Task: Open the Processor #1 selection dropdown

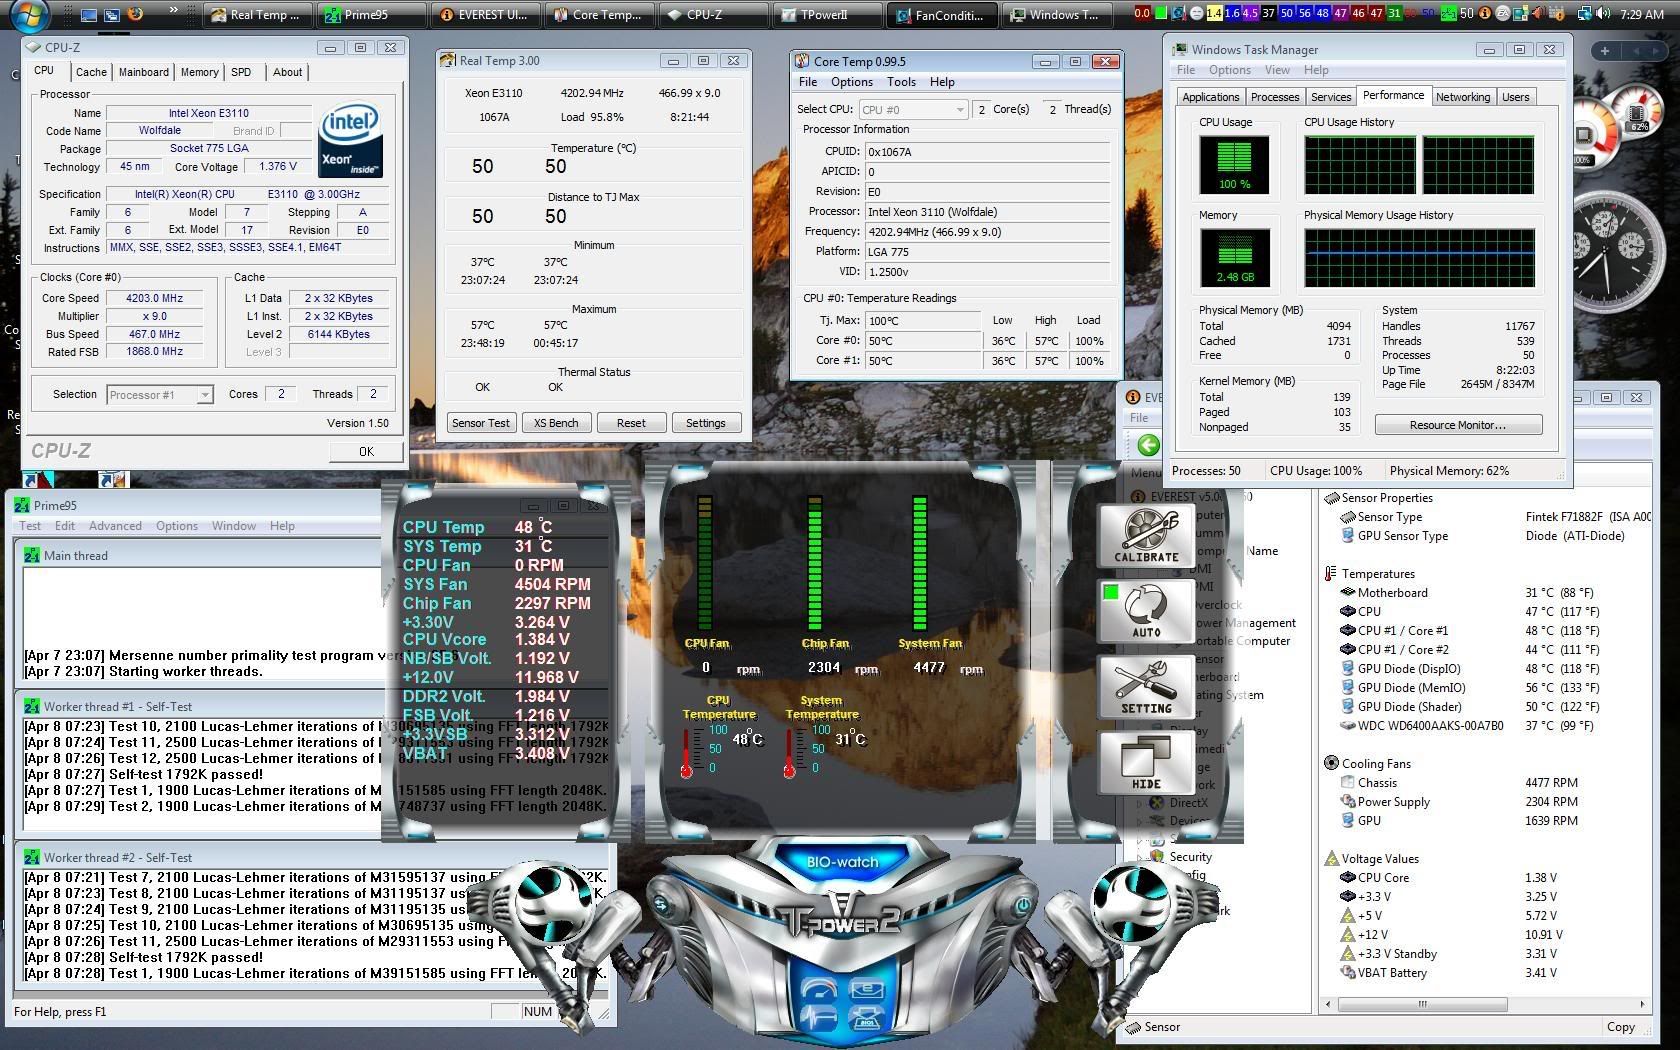Action: (x=160, y=395)
